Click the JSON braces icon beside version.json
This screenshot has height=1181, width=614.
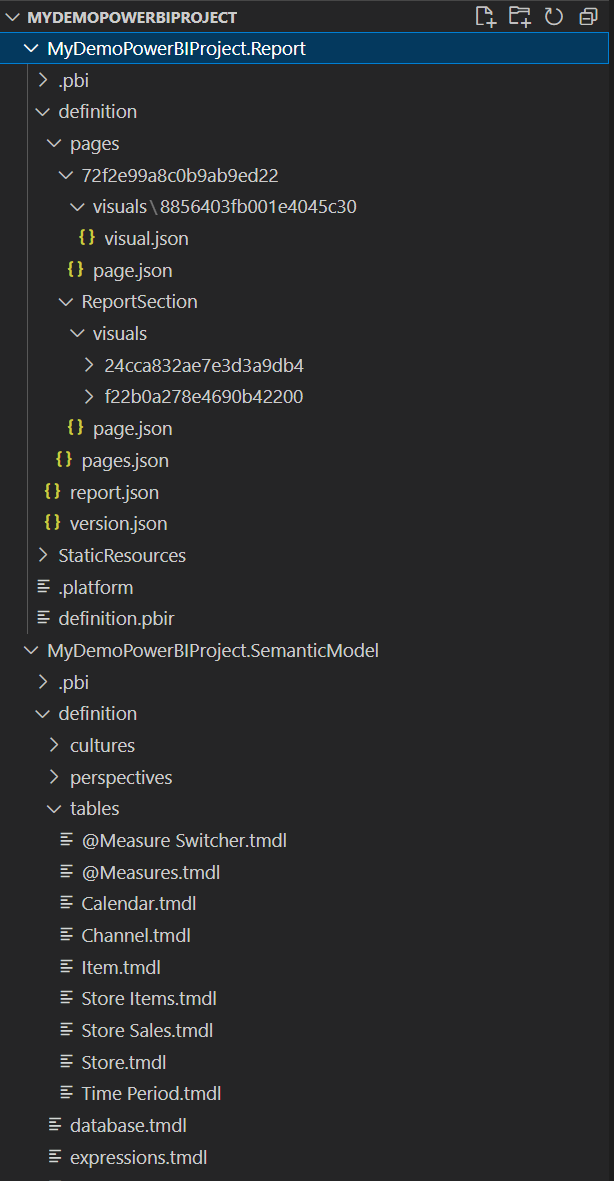[x=52, y=523]
